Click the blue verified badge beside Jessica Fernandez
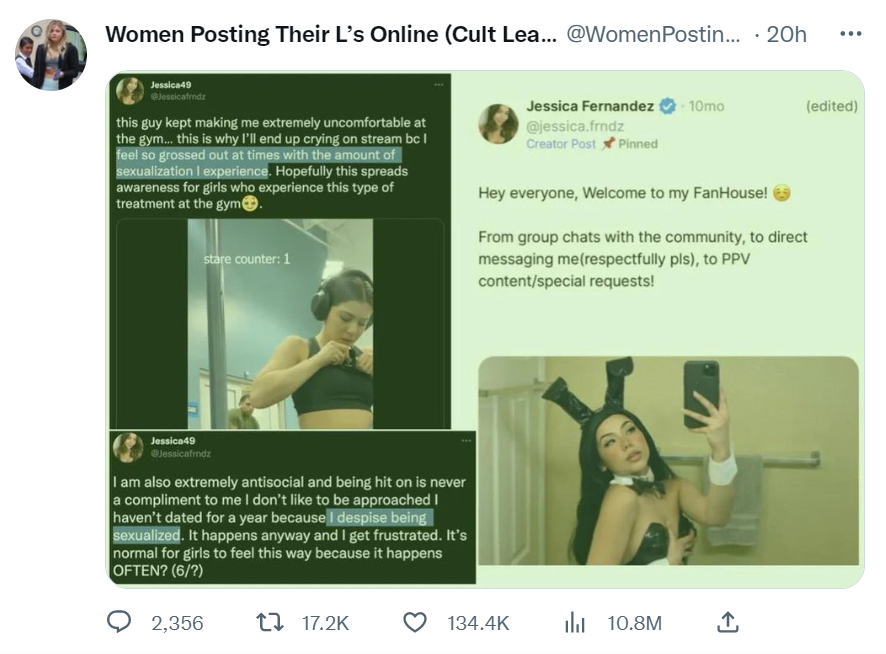The width and height of the screenshot is (886, 654). [x=668, y=106]
